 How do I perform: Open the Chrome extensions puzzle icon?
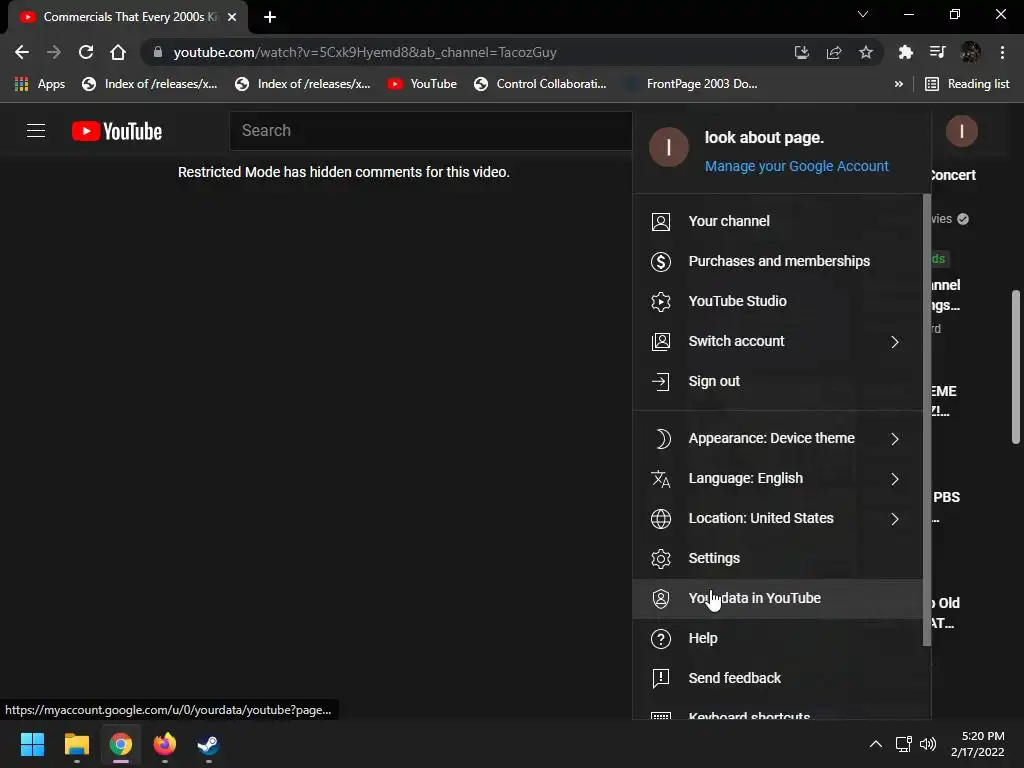pyautogui.click(x=905, y=52)
